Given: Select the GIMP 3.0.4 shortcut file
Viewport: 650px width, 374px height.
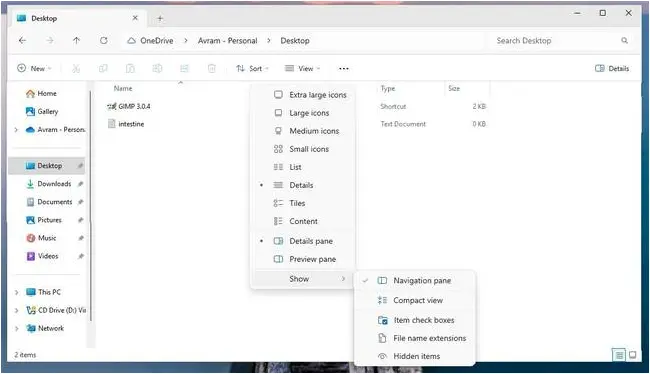Looking at the screenshot, I should coord(129,107).
